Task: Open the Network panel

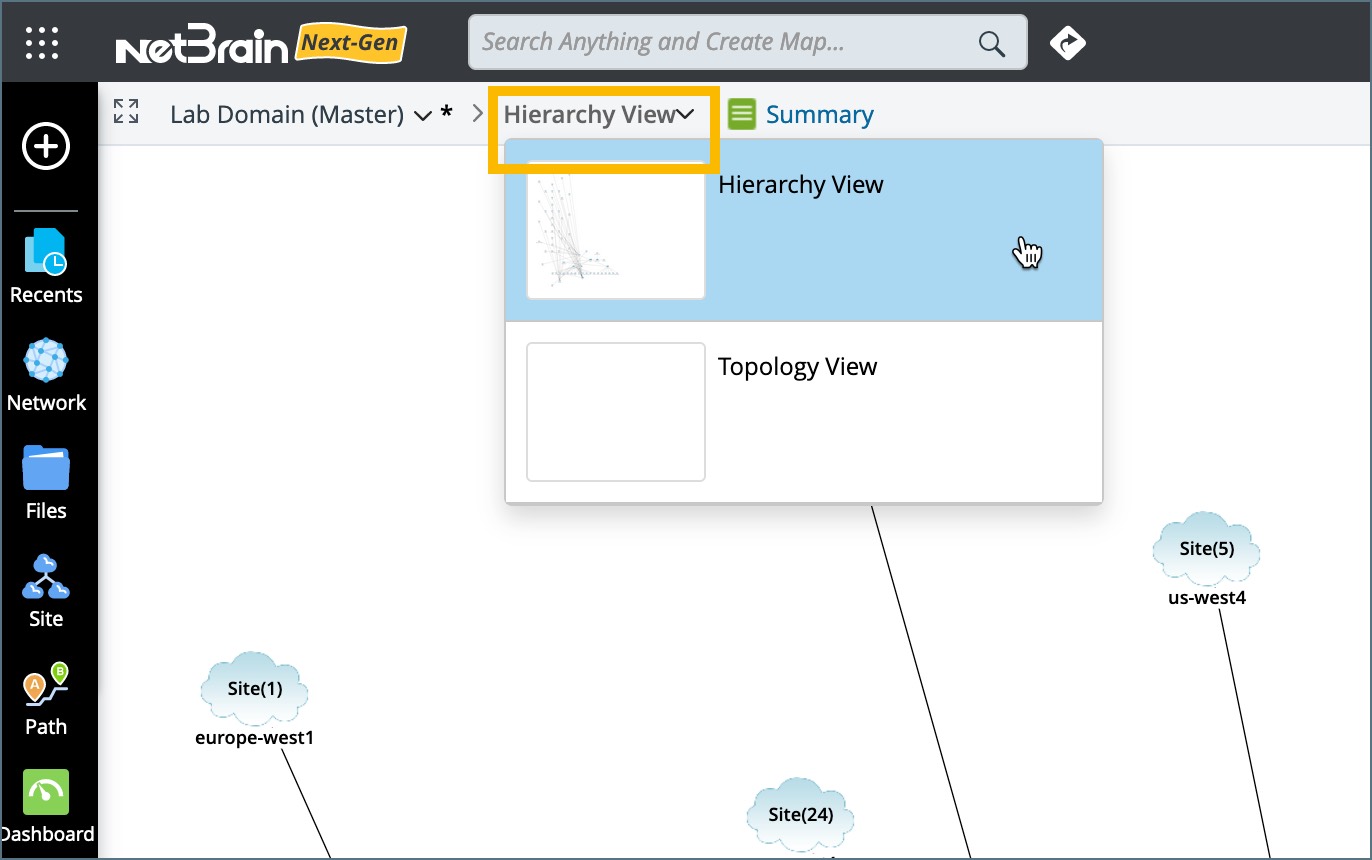Action: 46,373
